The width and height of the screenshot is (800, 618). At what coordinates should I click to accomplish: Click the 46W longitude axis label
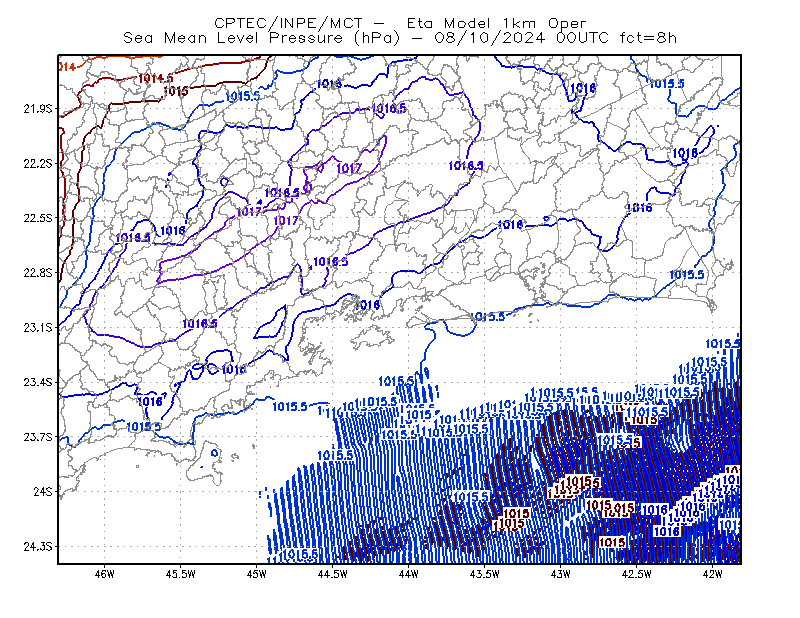105,574
